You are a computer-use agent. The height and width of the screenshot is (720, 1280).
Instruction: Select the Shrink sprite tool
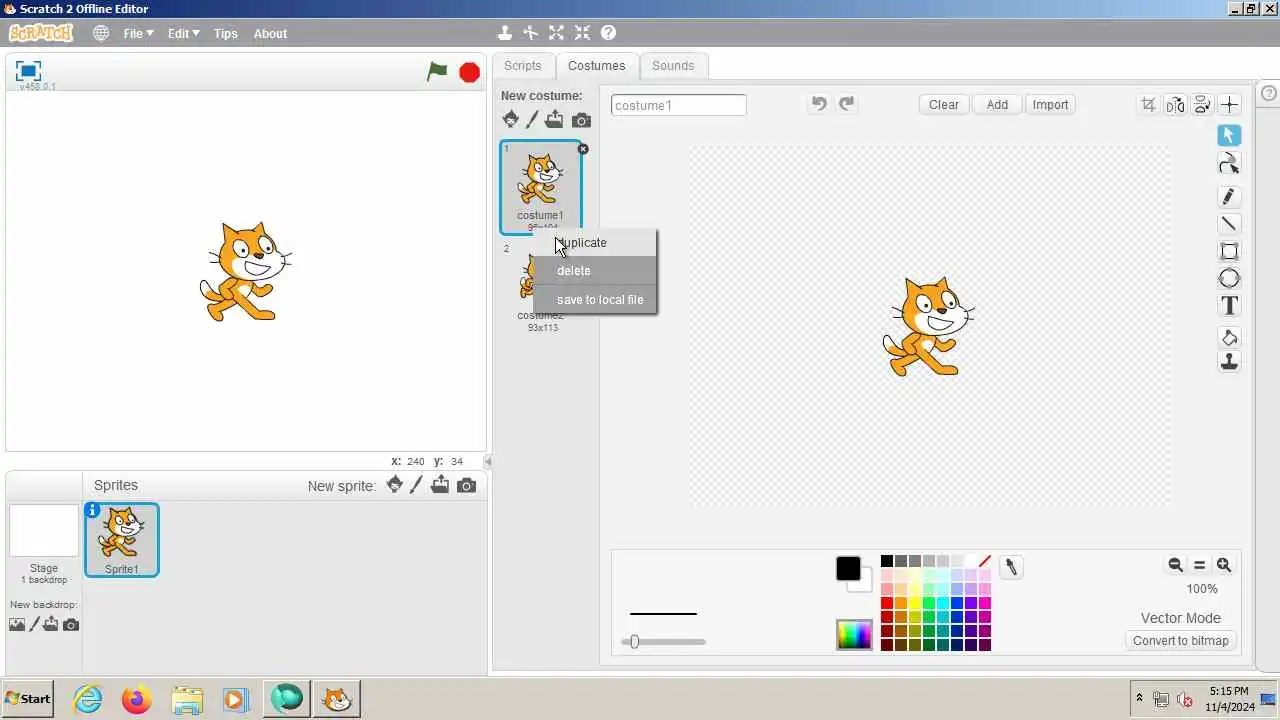pos(583,33)
